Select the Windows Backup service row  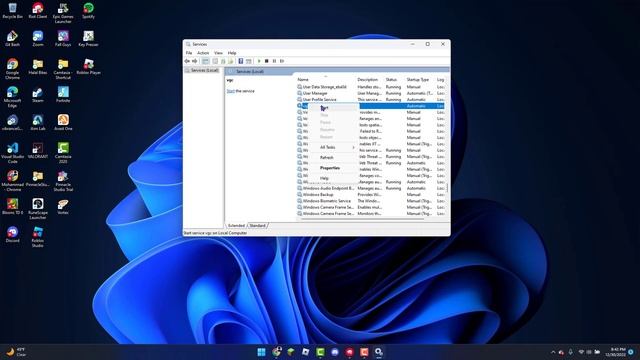click(x=371, y=195)
